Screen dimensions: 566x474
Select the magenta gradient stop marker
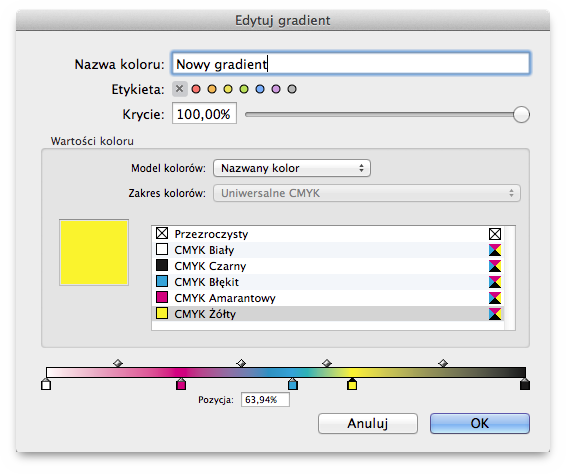[181, 384]
